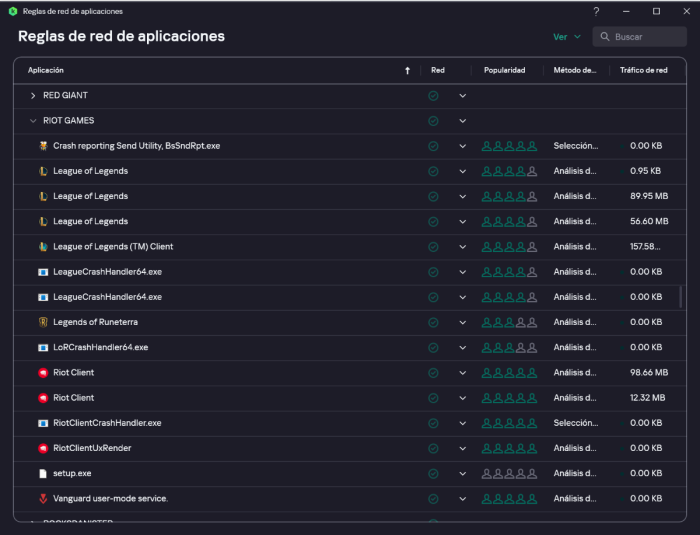Select the RIOT GAMES group label

(x=69, y=121)
